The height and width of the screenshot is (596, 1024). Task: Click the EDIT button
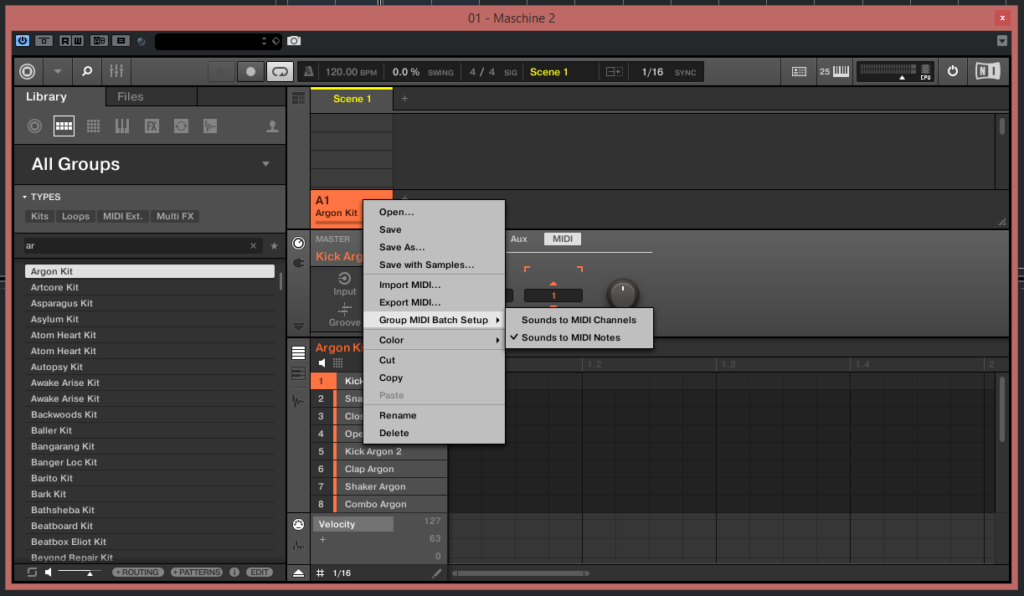point(259,572)
